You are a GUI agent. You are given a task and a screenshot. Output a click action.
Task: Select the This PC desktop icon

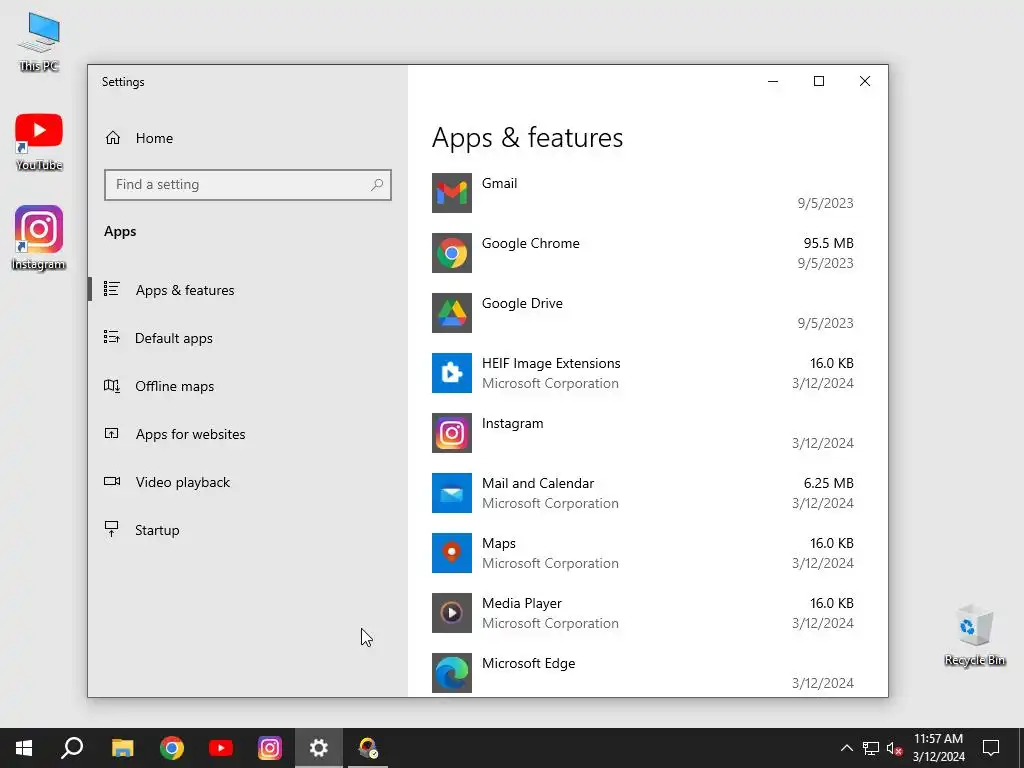[39, 42]
